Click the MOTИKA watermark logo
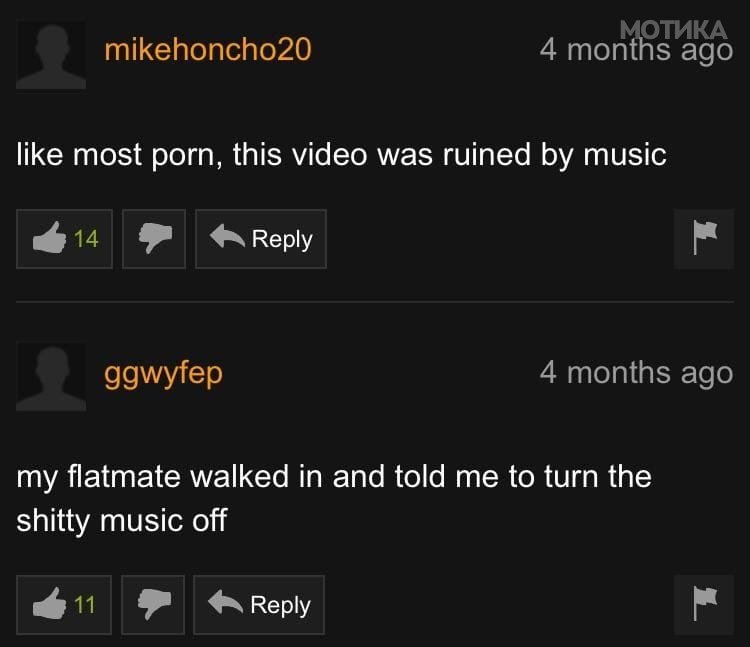The image size is (750, 647). [673, 30]
